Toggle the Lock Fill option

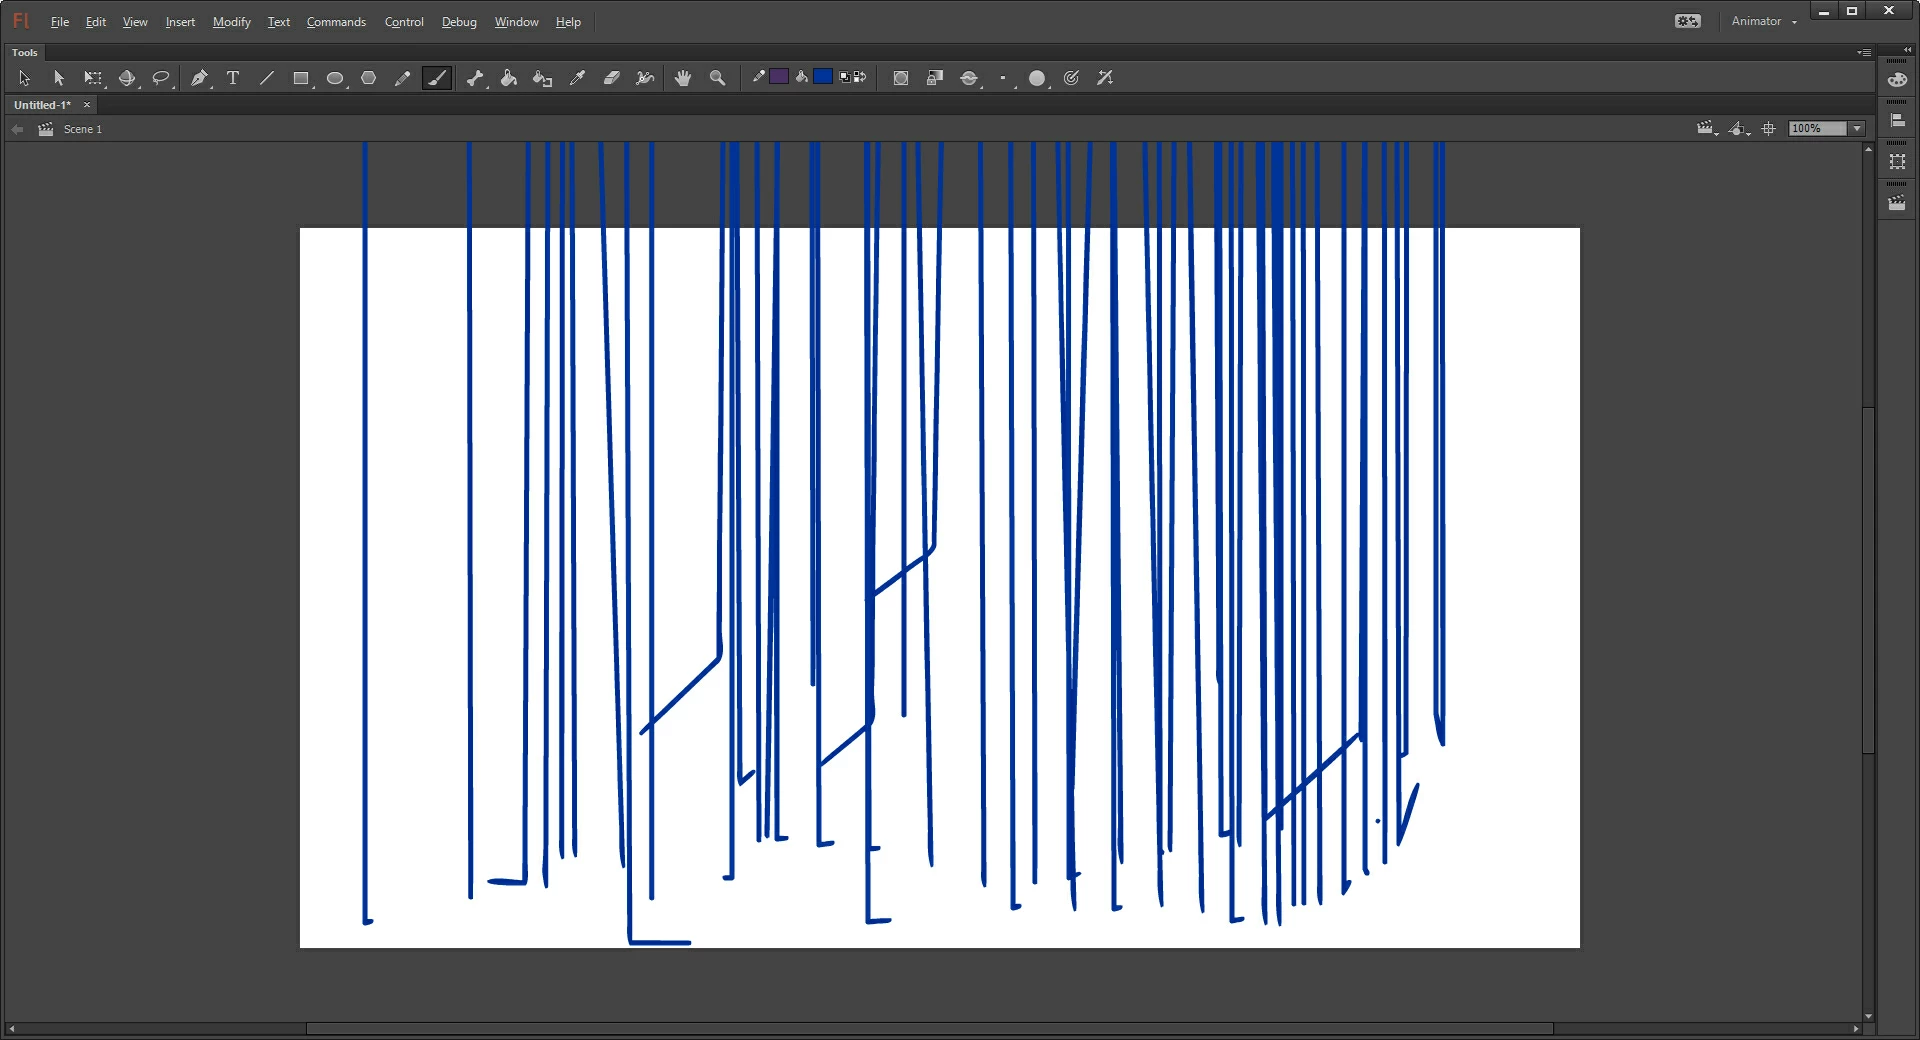935,78
